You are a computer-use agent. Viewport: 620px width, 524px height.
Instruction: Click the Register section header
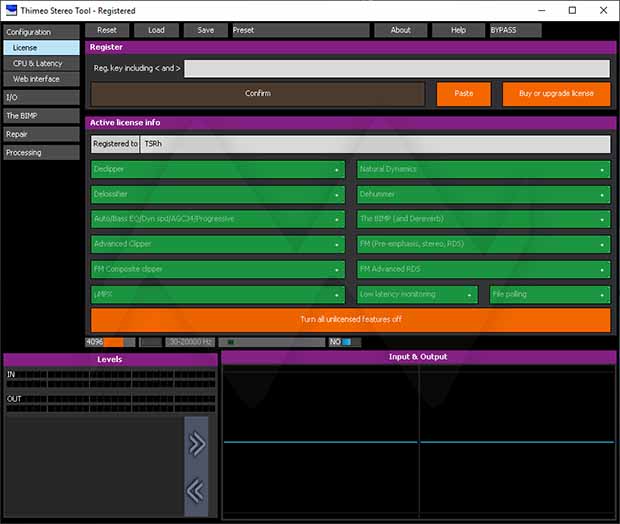(x=351, y=47)
